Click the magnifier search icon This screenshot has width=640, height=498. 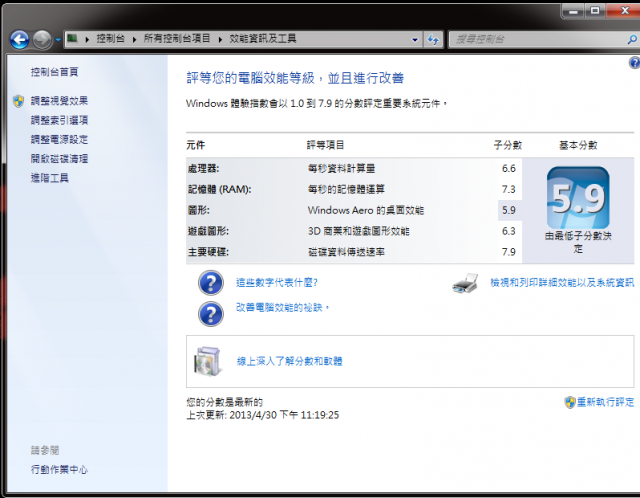coord(632,40)
